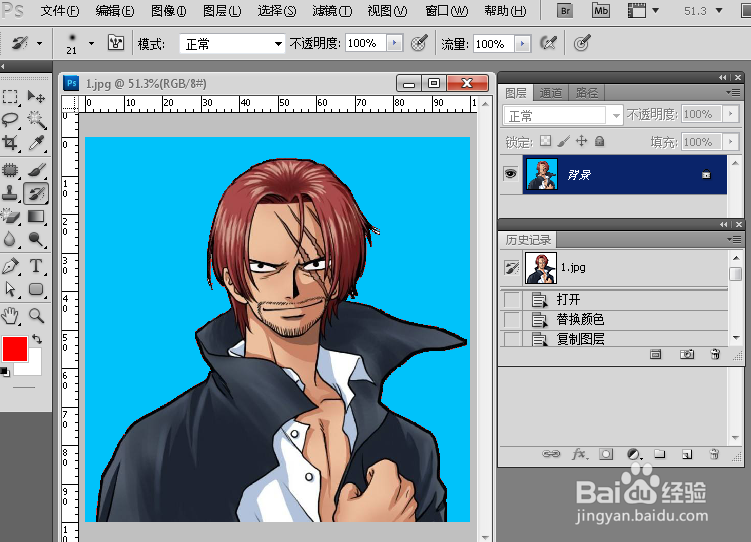Swap foreground and background colors
Screen dimensions: 751x542
click(37, 339)
